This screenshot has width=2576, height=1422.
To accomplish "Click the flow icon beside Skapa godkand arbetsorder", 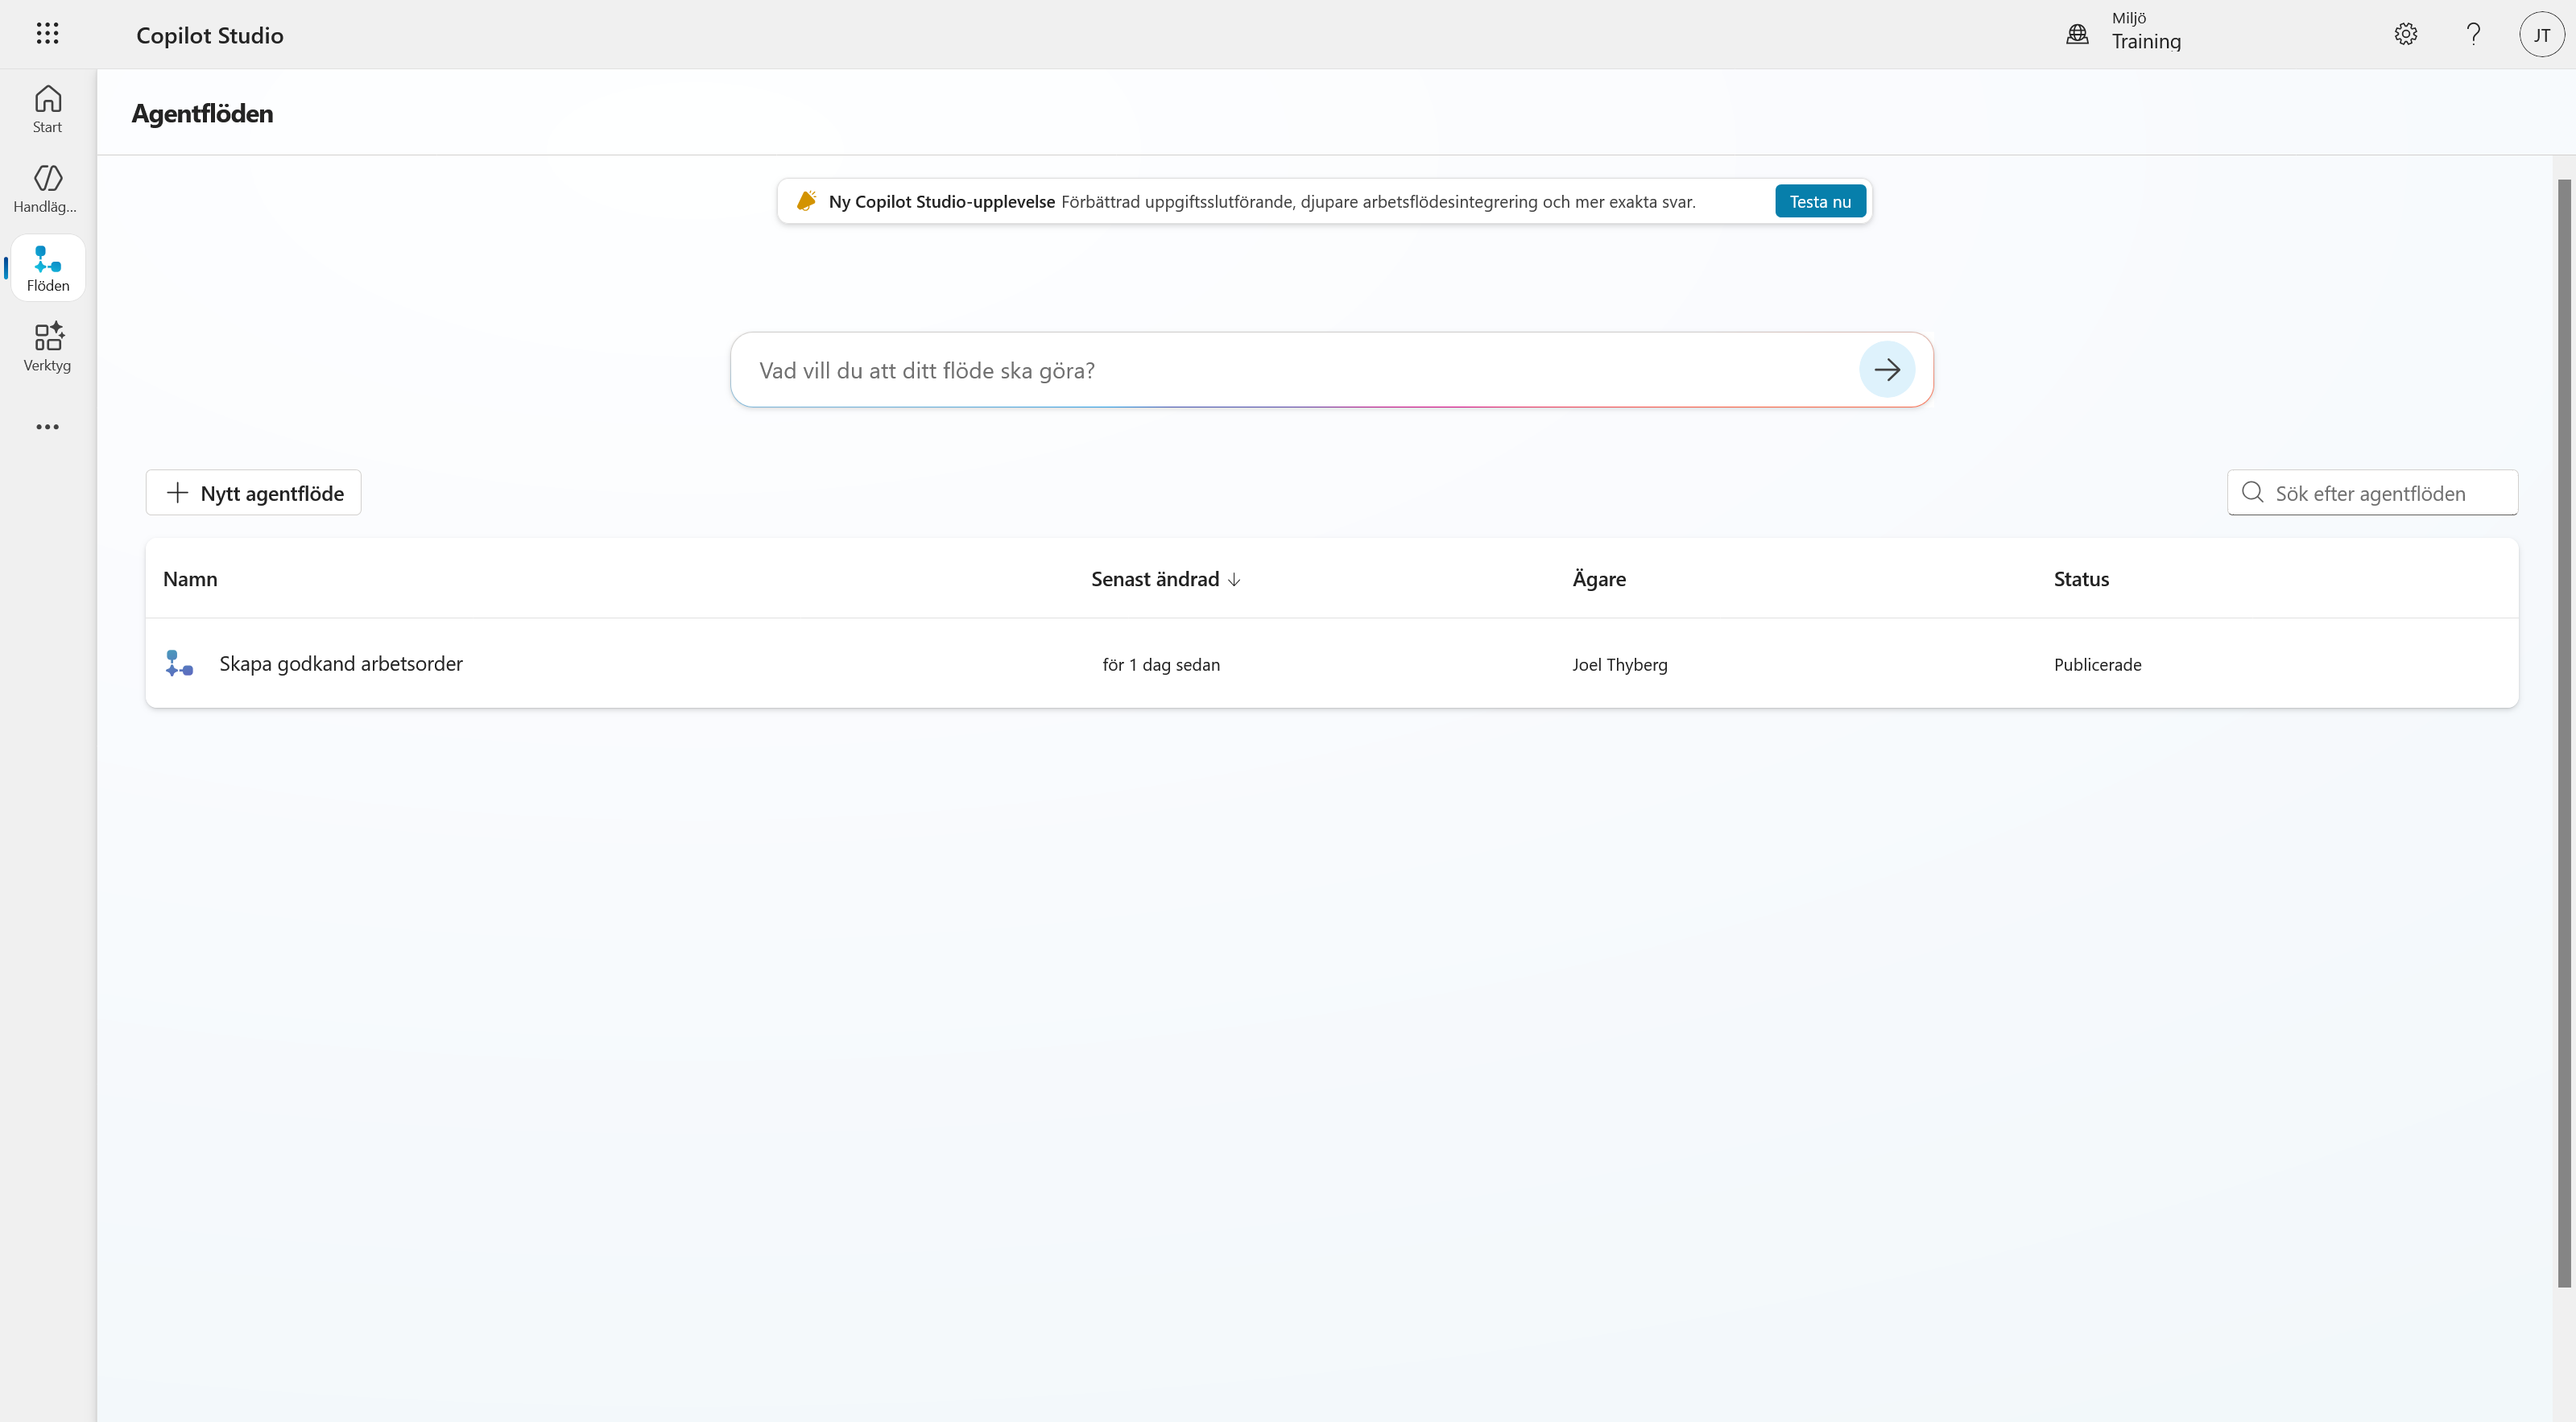I will tap(179, 663).
